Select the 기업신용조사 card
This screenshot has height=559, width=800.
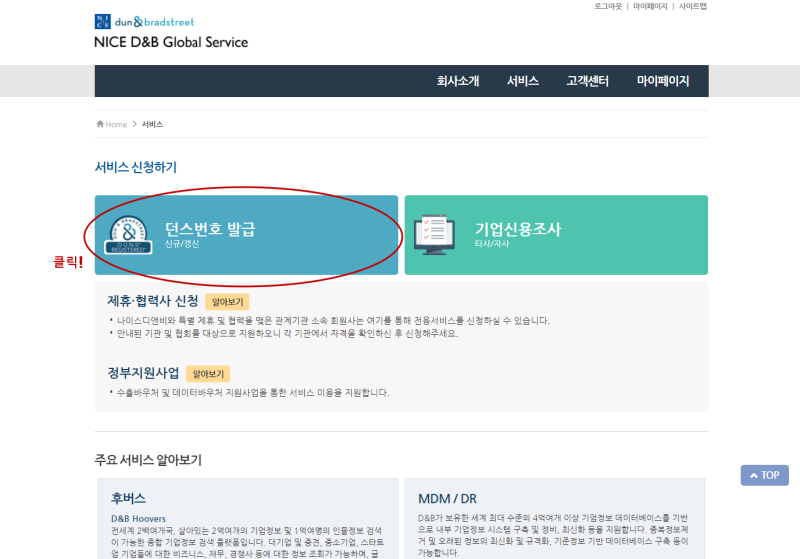pyautogui.click(x=556, y=235)
